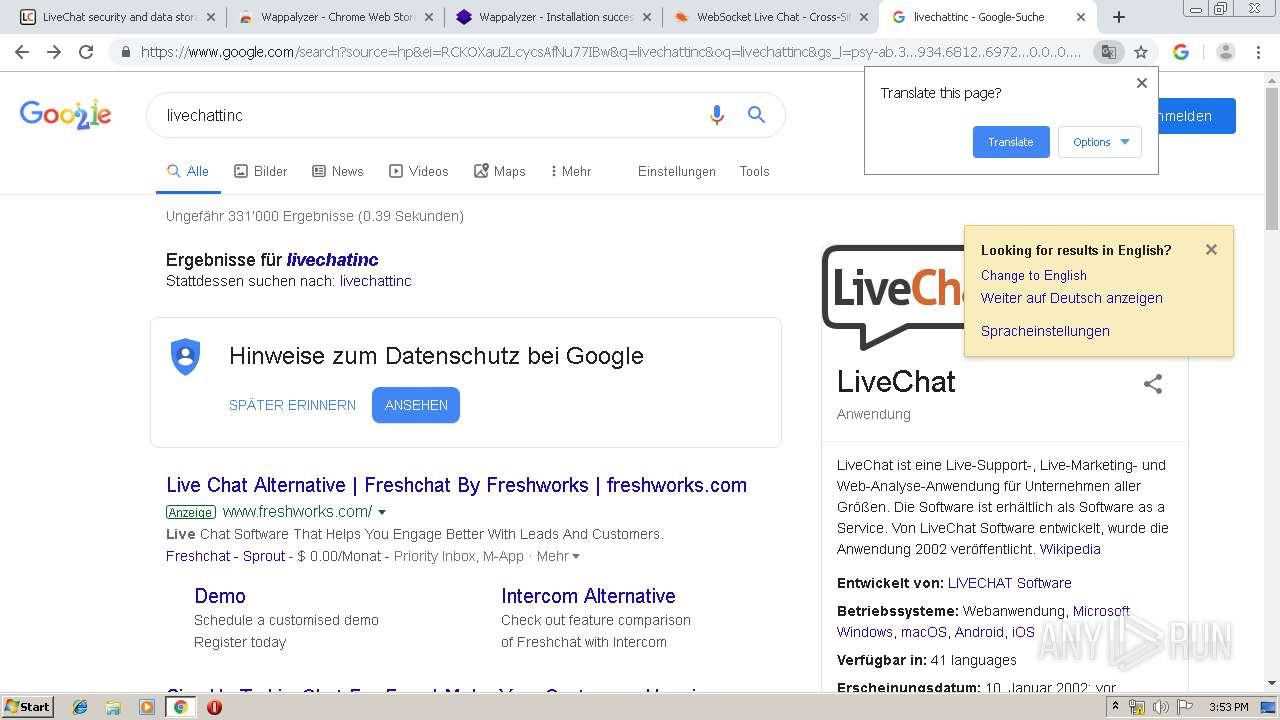Image resolution: width=1280 pixels, height=720 pixels.
Task: Click the volume icon in system tray
Action: 1161,707
